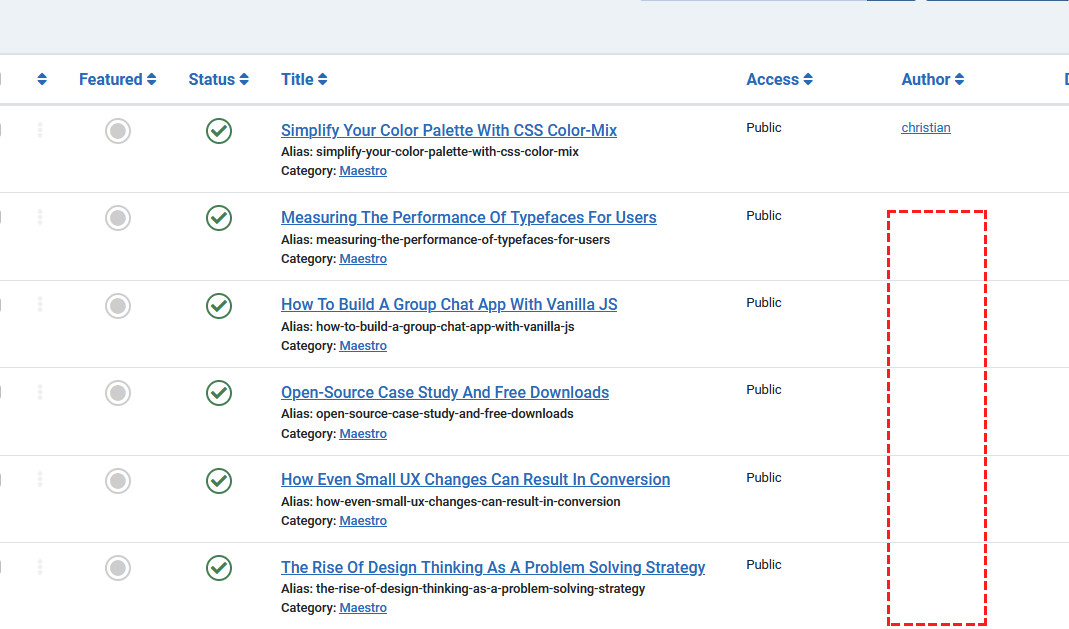Click drag handle of Open-Source Case Study row

[x=40, y=392]
